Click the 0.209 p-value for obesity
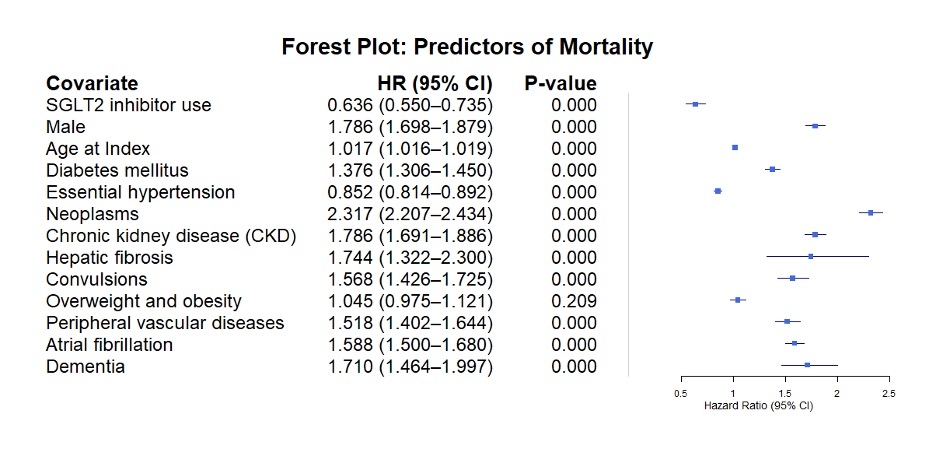This screenshot has height=456, width=936. tap(573, 301)
